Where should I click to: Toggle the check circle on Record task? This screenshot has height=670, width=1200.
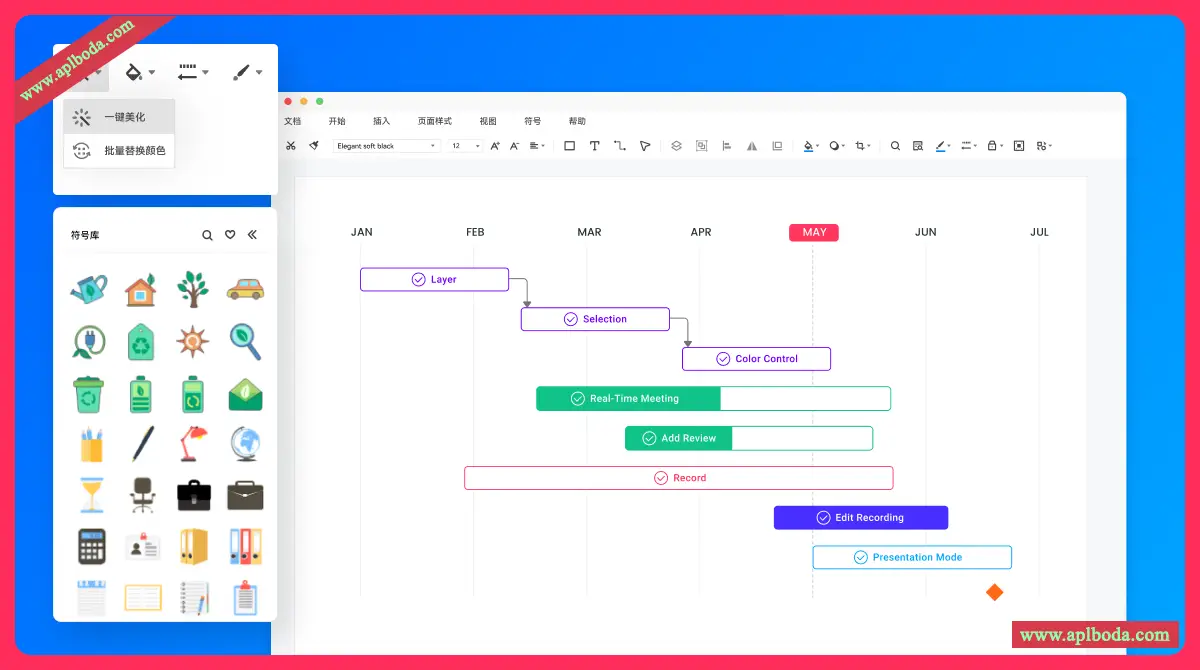click(x=661, y=478)
